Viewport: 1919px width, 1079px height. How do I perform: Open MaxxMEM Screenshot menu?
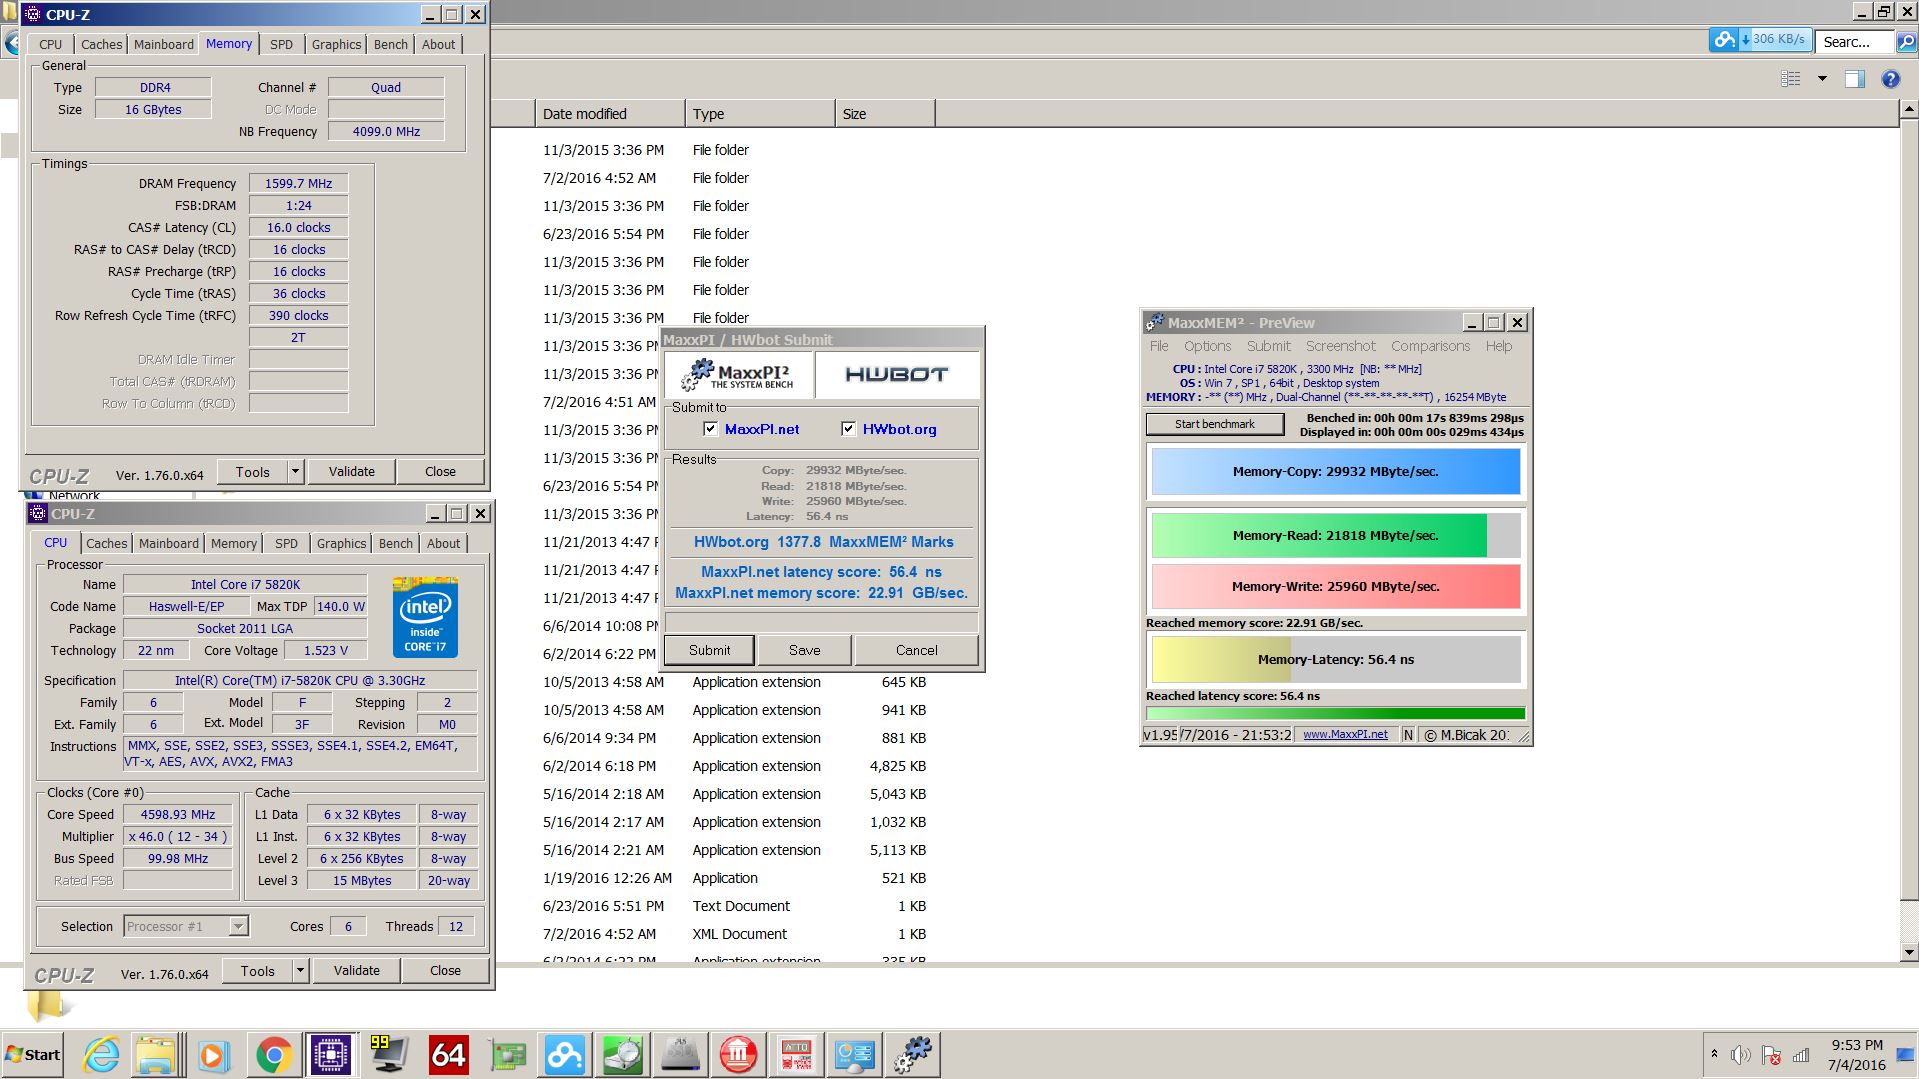1340,346
